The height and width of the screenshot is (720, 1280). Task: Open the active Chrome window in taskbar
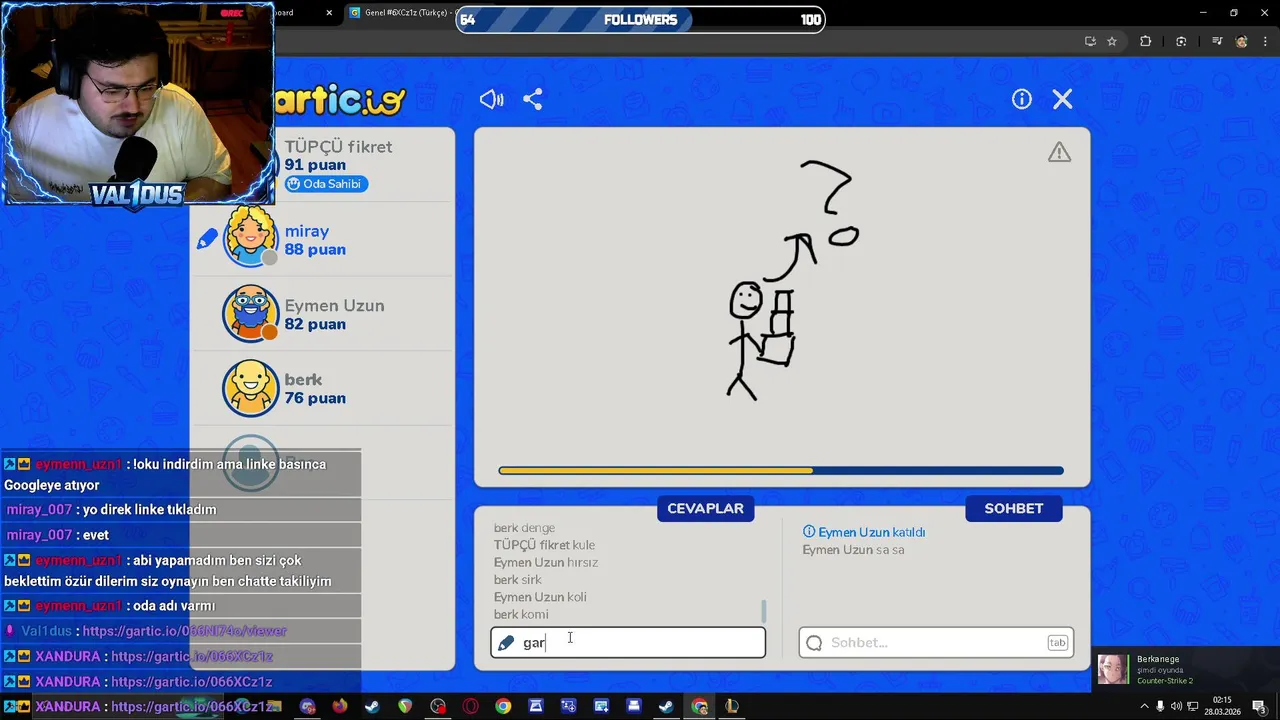tap(699, 706)
